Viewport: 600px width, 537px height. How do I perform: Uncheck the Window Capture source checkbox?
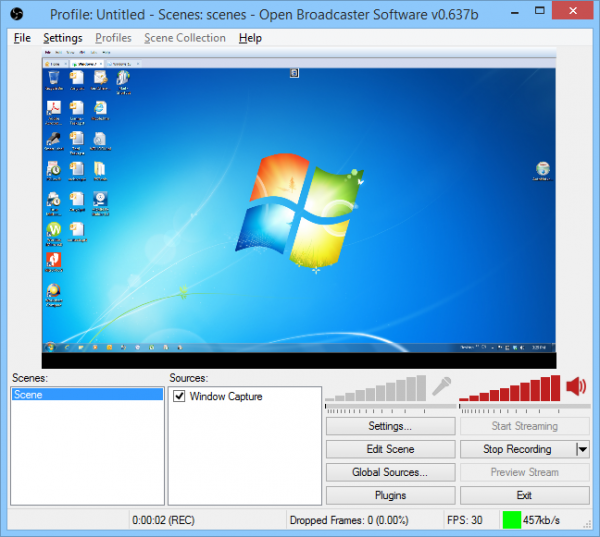[x=179, y=397]
